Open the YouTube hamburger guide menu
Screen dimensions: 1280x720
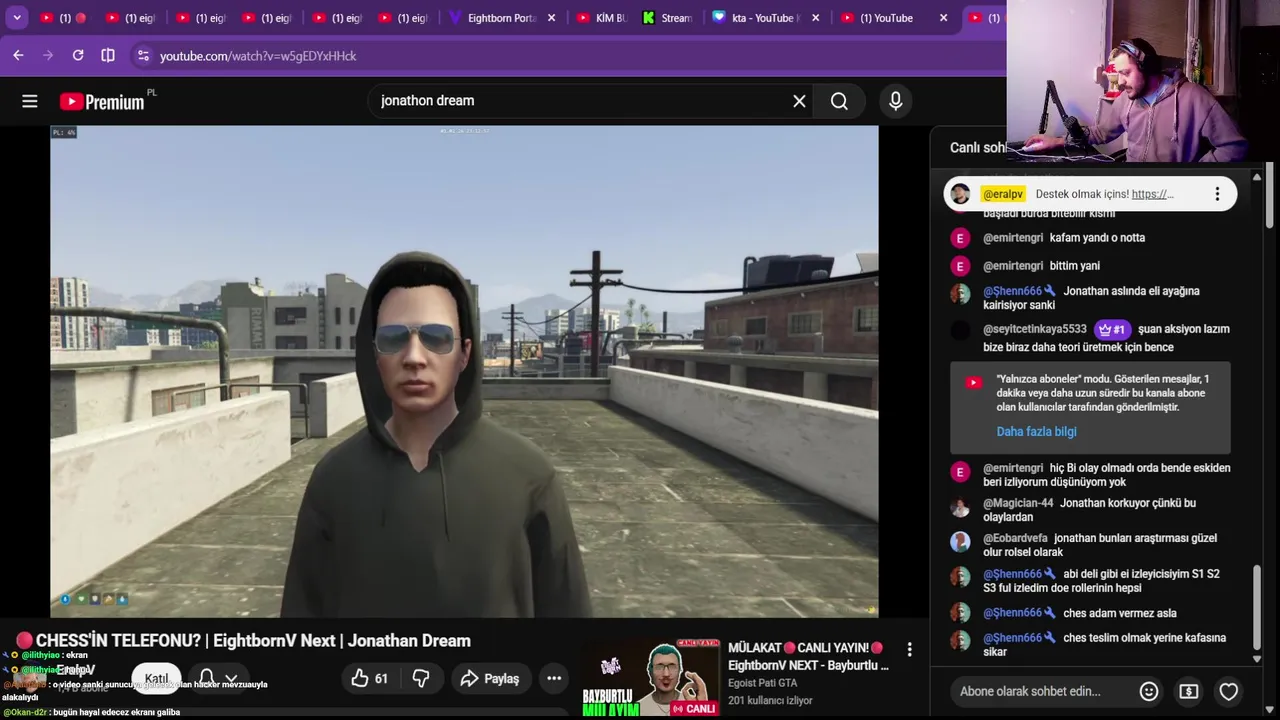[30, 101]
